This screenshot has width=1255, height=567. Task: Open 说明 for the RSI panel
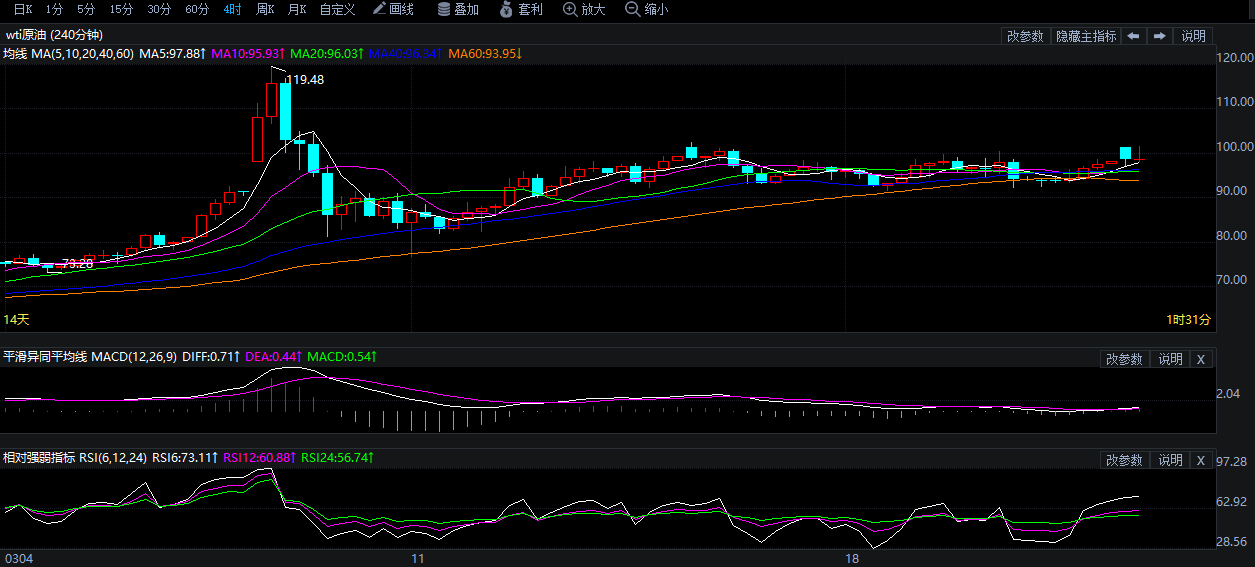tap(1170, 460)
